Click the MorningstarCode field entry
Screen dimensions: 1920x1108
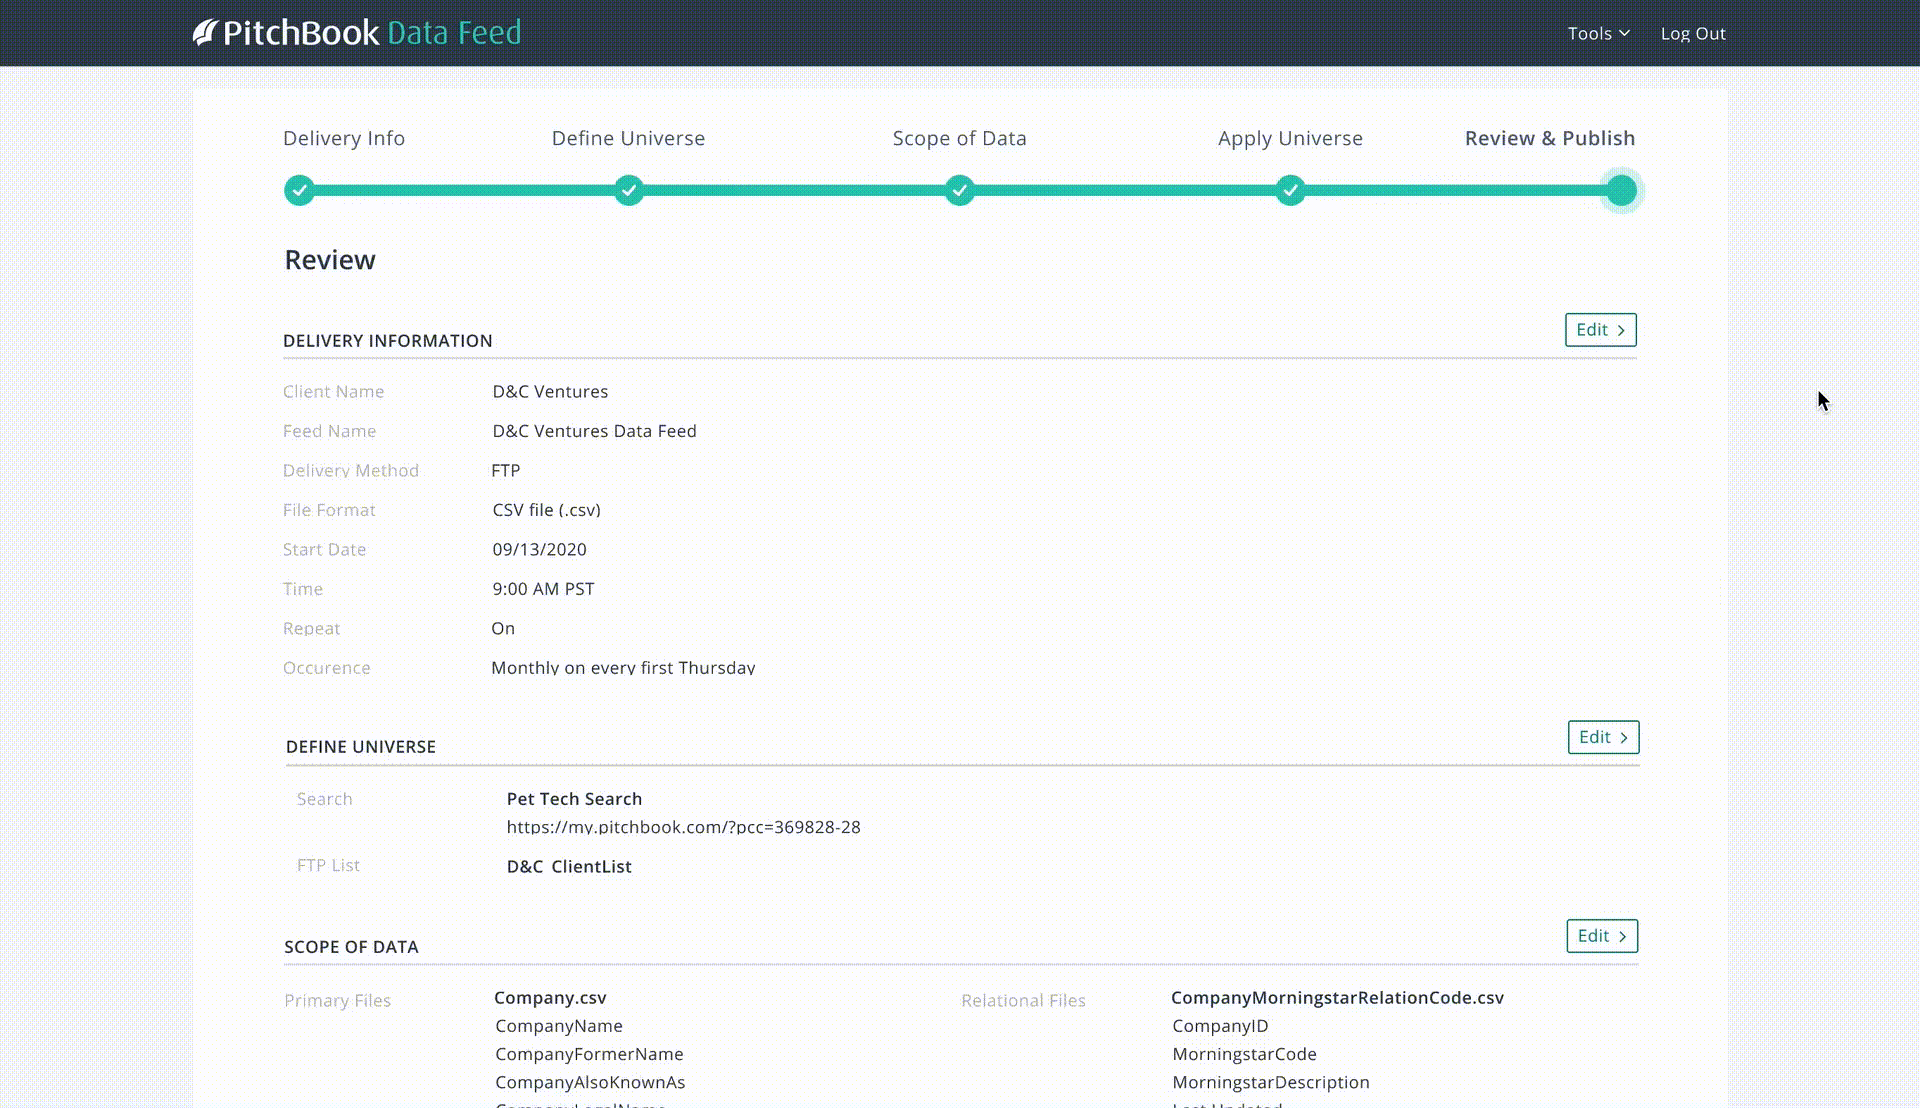[1244, 1054]
